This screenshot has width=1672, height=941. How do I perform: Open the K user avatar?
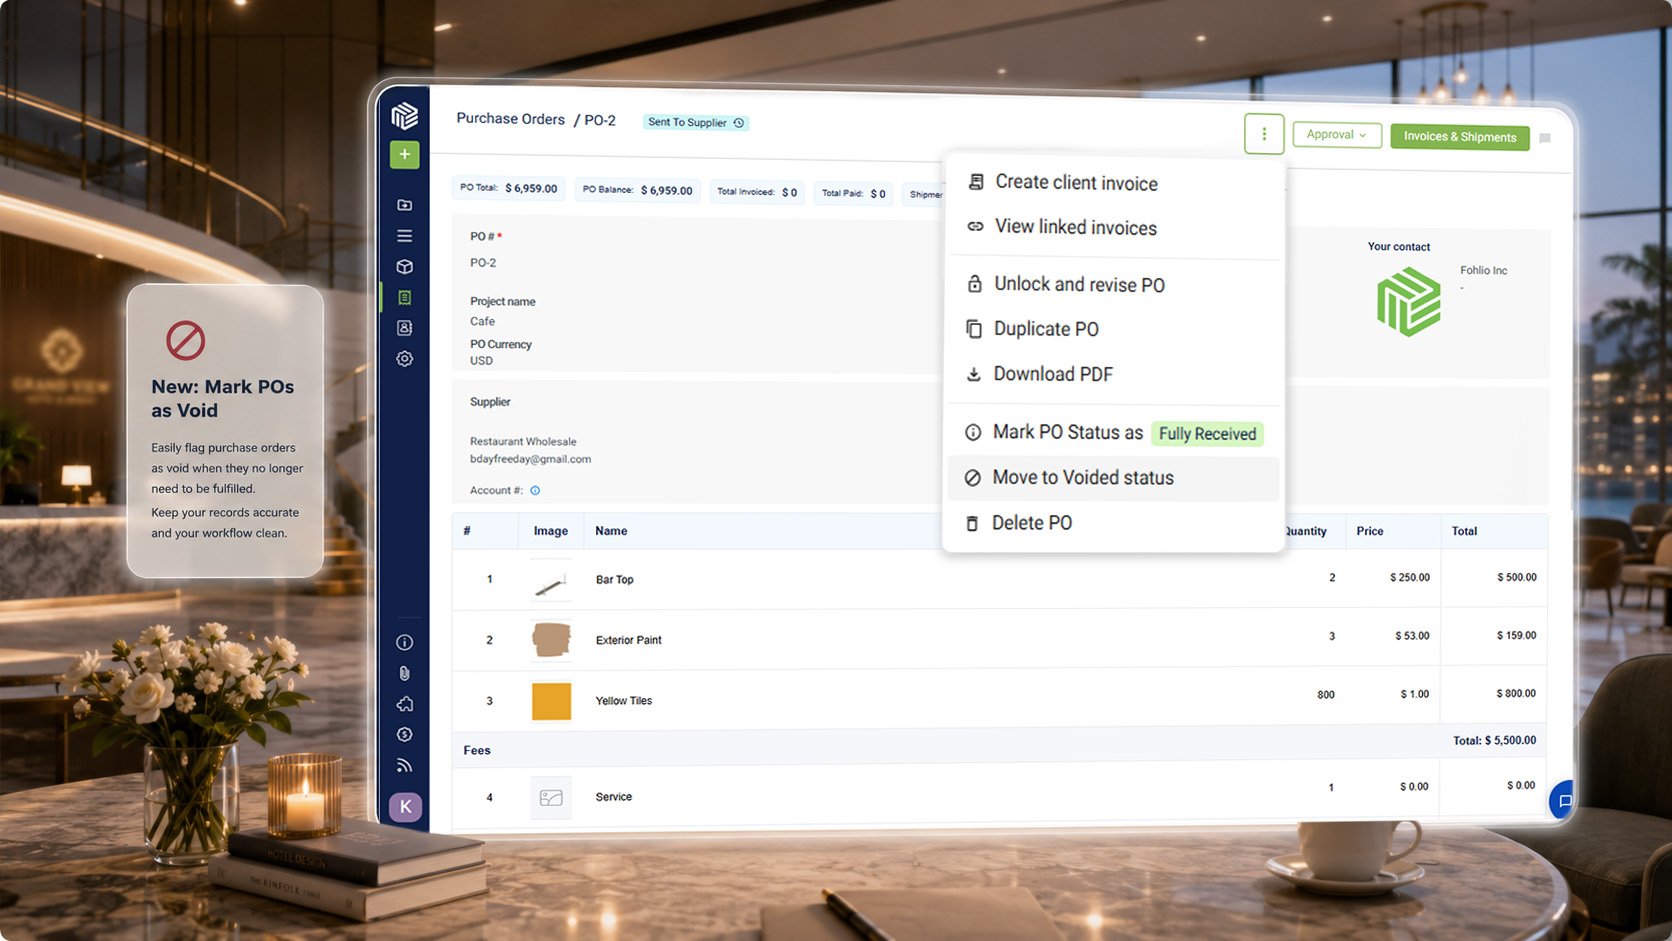click(405, 807)
